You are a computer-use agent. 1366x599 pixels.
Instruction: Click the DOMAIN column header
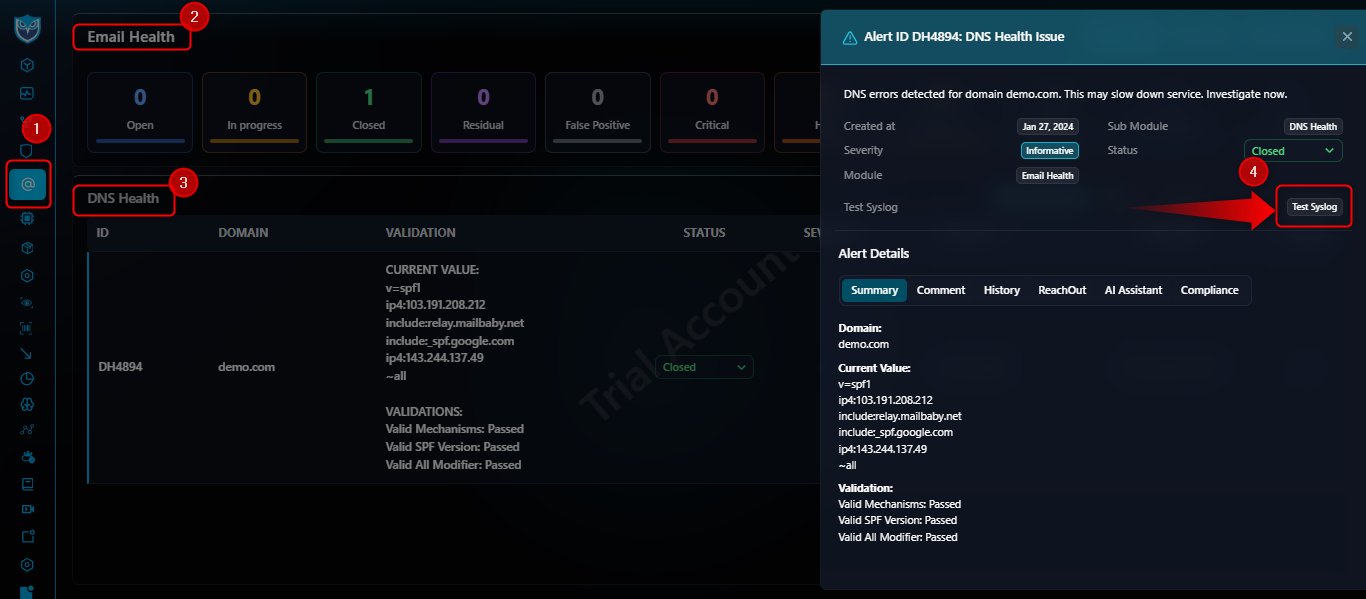click(x=243, y=232)
